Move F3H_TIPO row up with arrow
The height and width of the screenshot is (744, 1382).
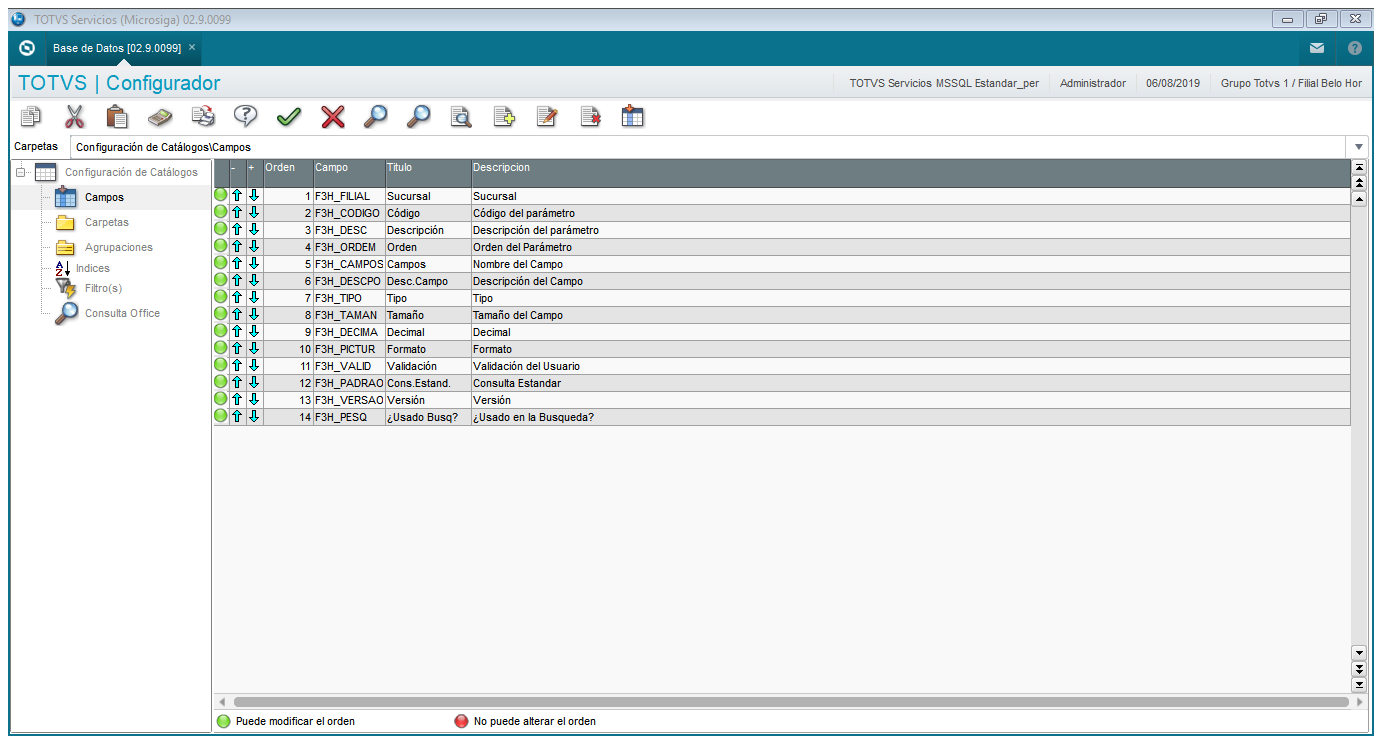238,298
